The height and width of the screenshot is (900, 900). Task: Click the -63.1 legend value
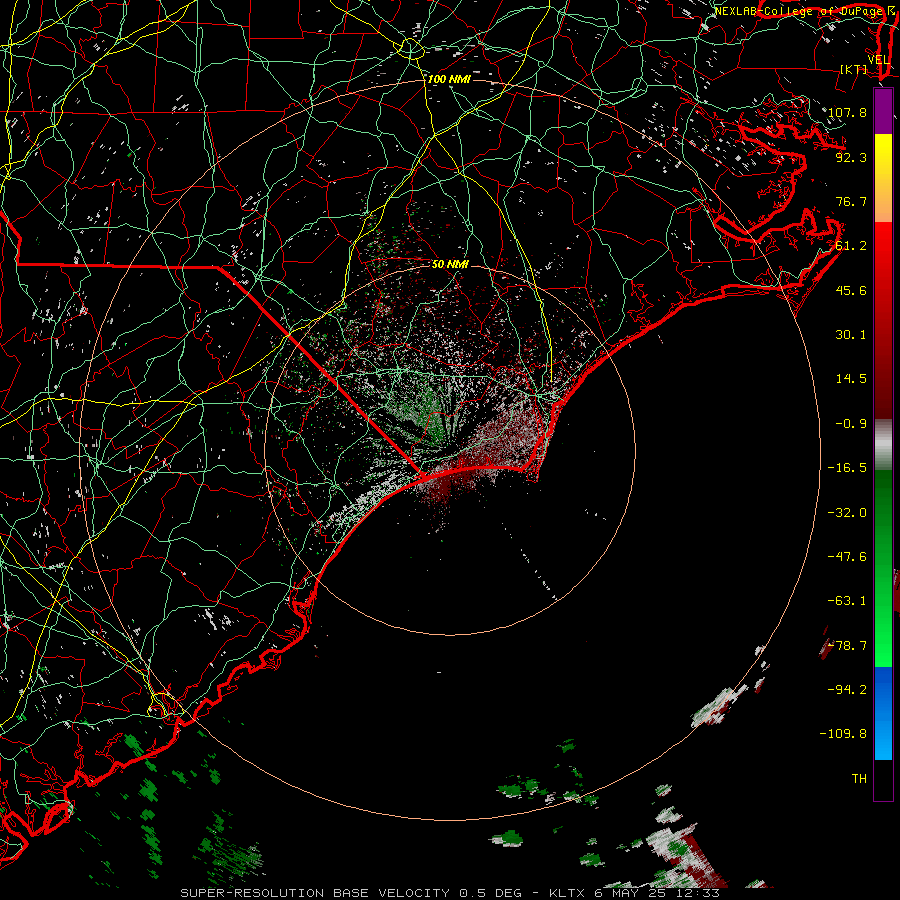tap(847, 601)
